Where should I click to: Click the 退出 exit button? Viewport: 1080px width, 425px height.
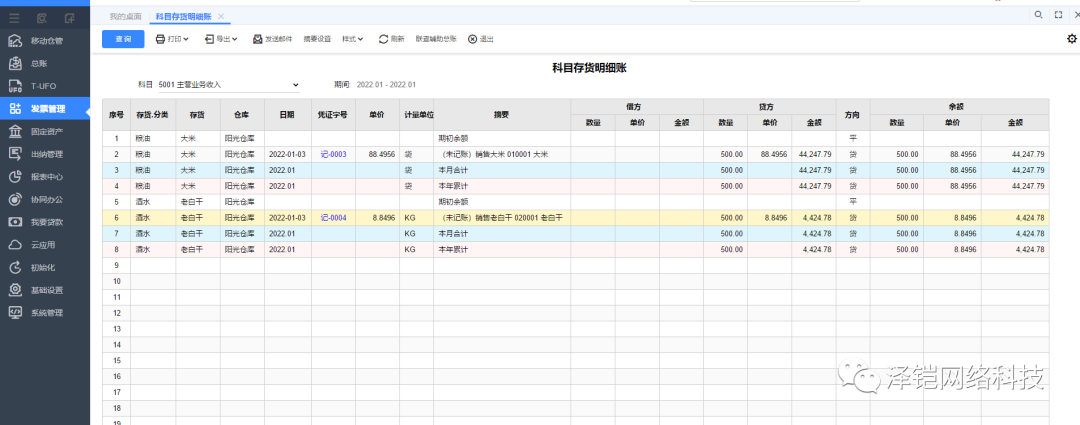coord(481,39)
